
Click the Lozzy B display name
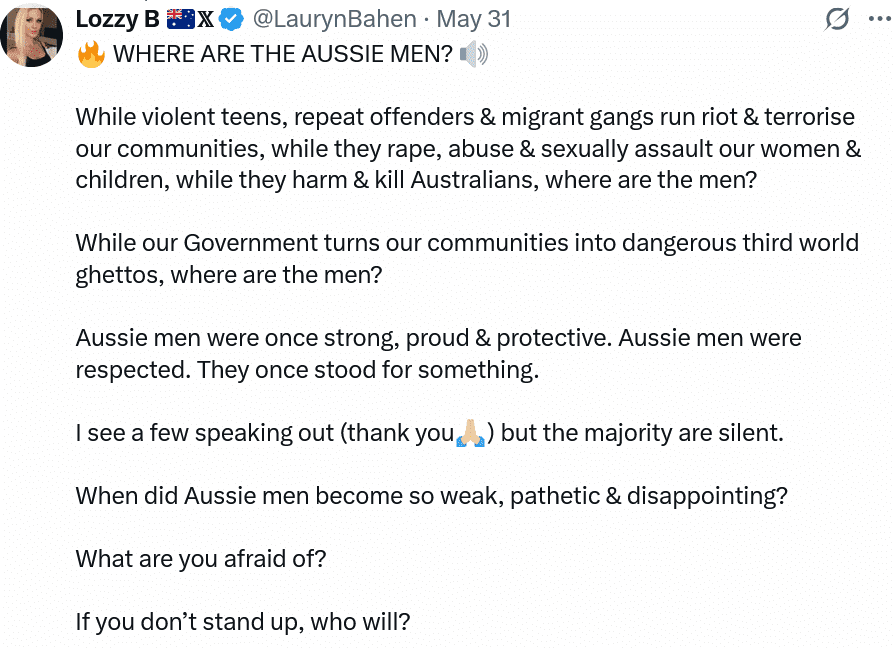pos(118,19)
